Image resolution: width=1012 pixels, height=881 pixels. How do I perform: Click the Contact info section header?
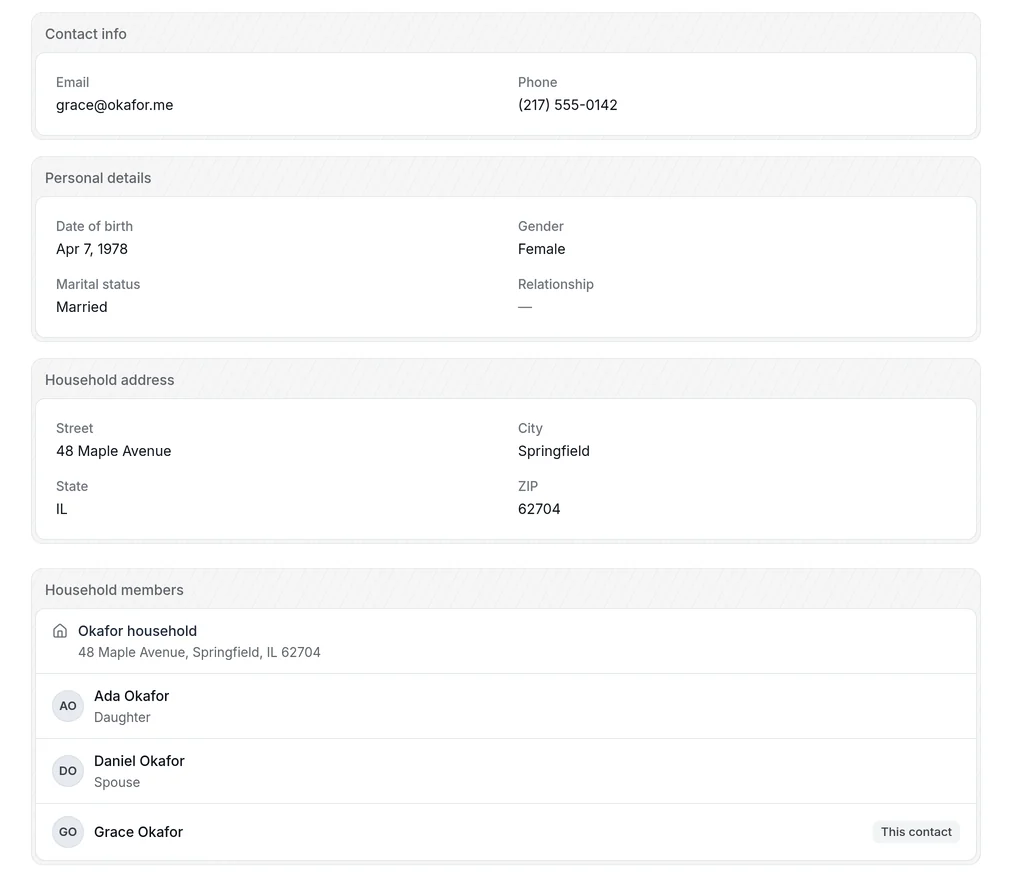(86, 34)
